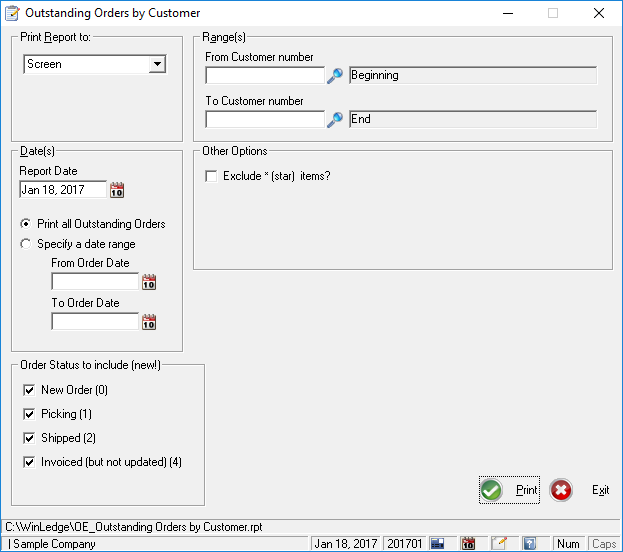Image resolution: width=623 pixels, height=552 pixels.
Task: Open calendar for From Order Date
Action: (x=149, y=282)
